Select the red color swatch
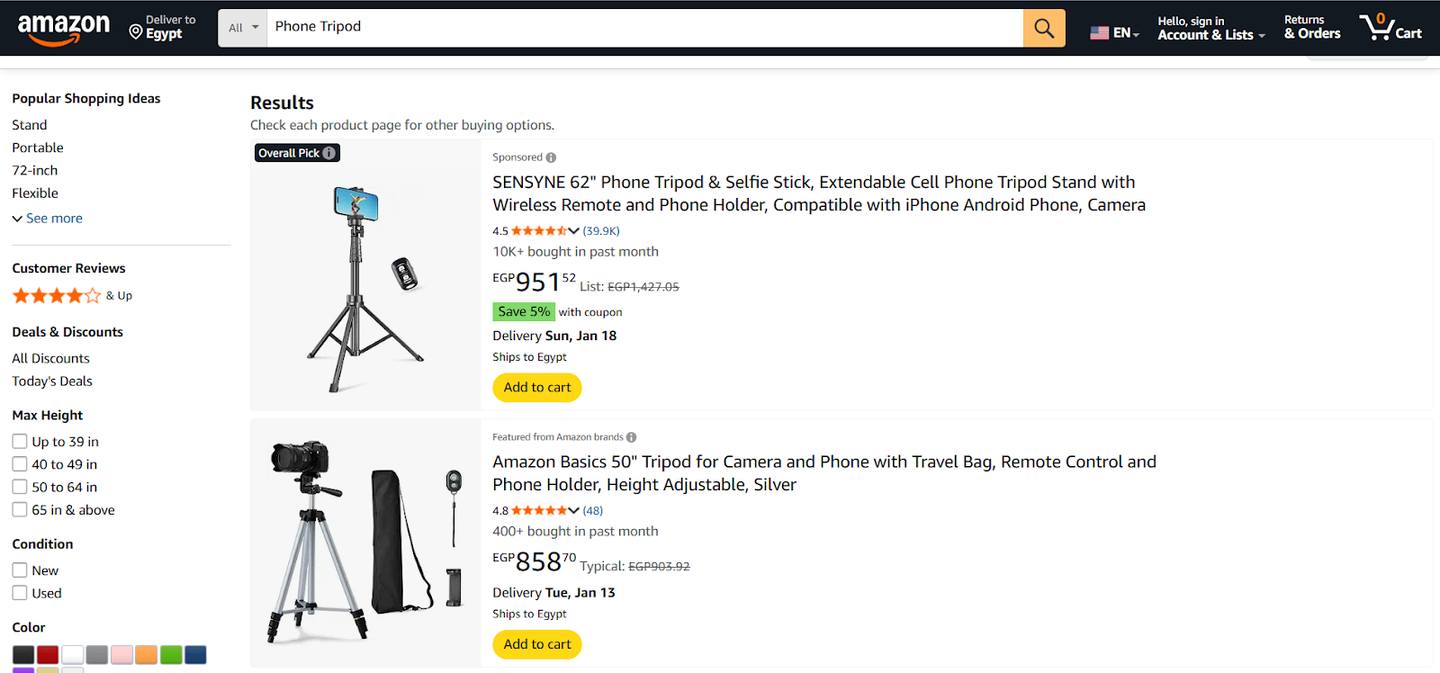The image size is (1440, 673). point(47,656)
